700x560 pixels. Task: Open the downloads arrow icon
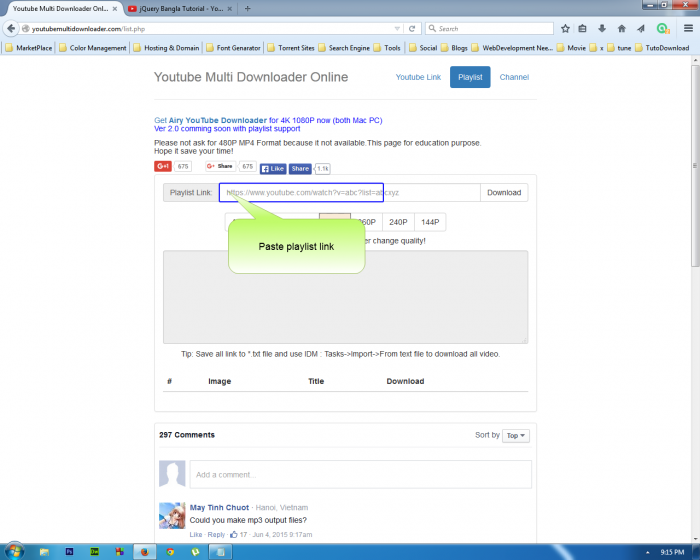click(602, 29)
